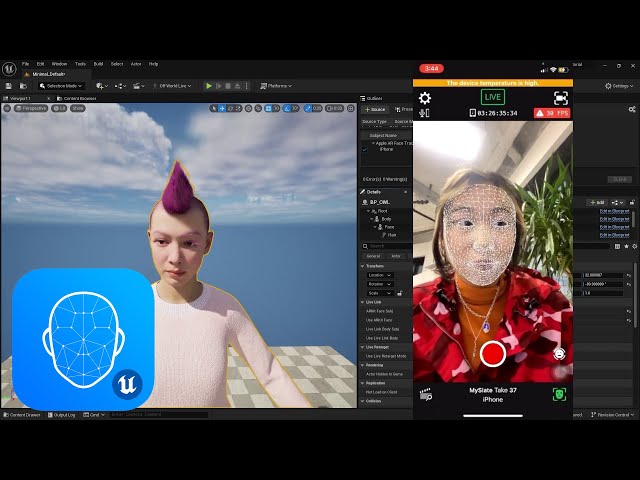This screenshot has width=640, height=480.
Task: Click the Unreal Engine logo icon
Action: (9, 69)
